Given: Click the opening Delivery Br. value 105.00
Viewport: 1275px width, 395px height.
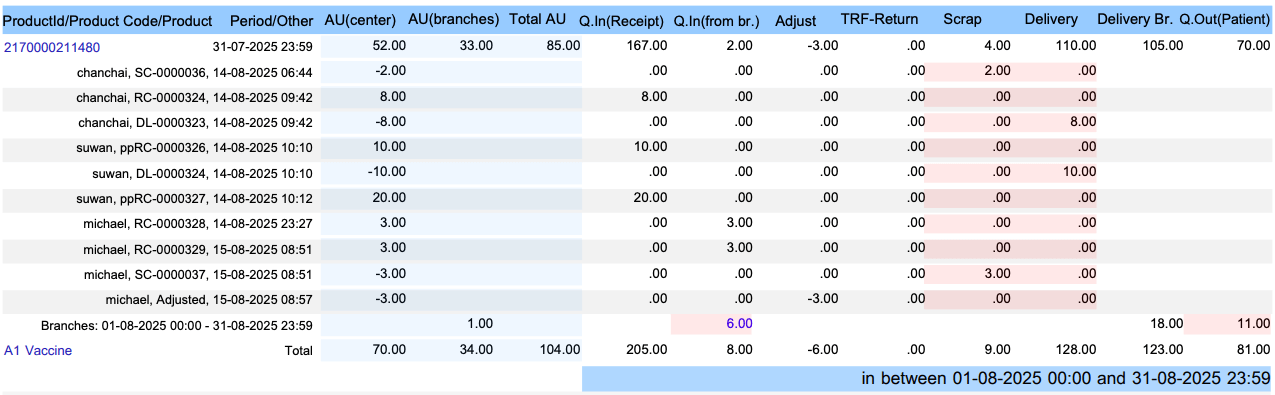Looking at the screenshot, I should point(1163,46).
